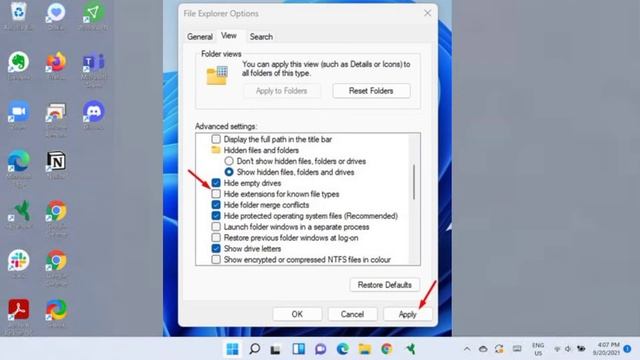Switch to the General tab
Image resolution: width=640 pixels, height=360 pixels.
point(200,37)
